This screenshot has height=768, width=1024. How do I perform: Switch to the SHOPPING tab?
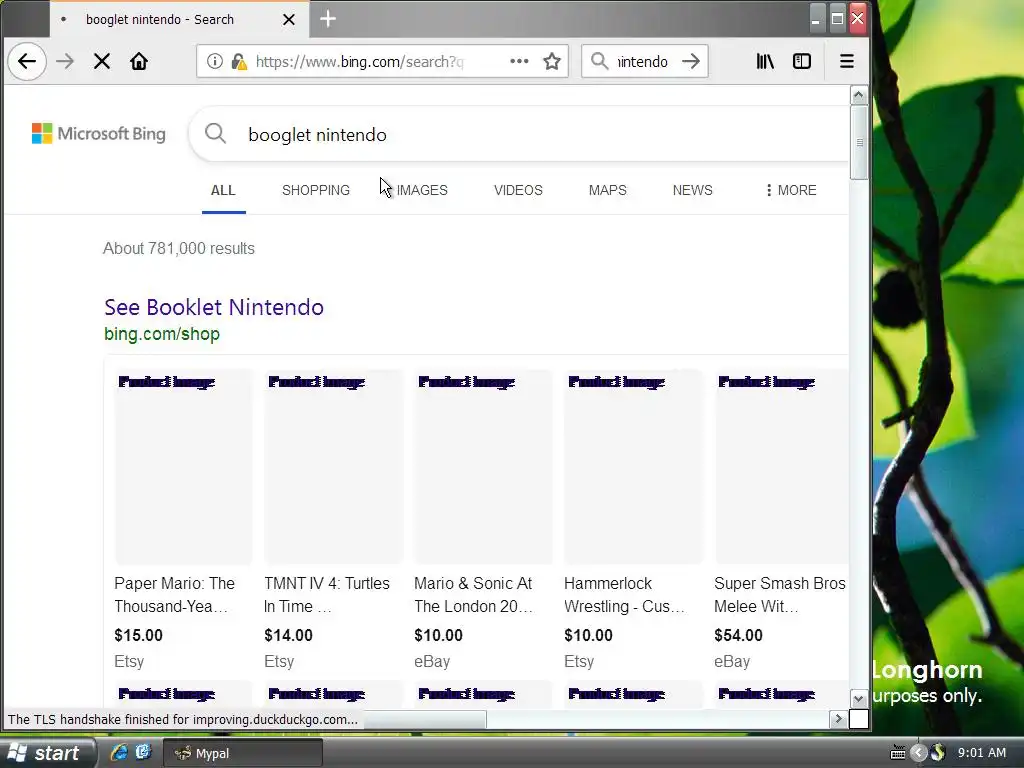tap(316, 191)
